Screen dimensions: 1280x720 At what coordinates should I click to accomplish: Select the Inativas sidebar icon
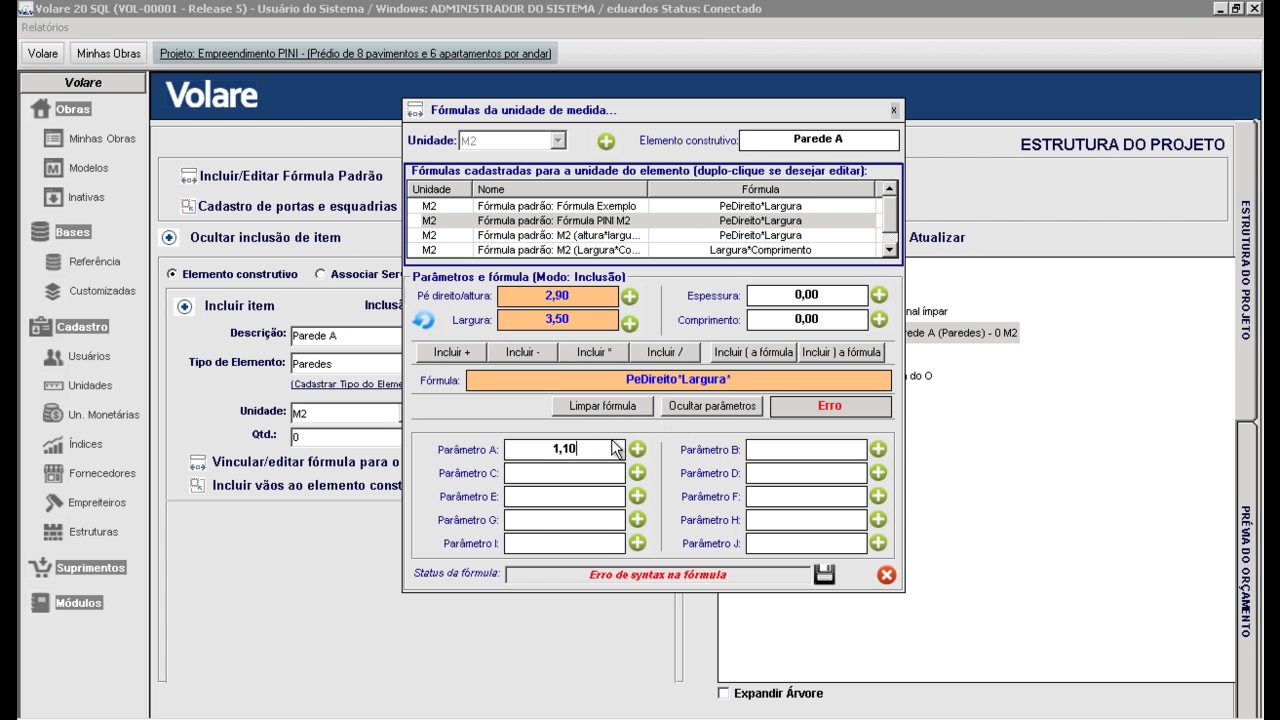pyautogui.click(x=53, y=197)
